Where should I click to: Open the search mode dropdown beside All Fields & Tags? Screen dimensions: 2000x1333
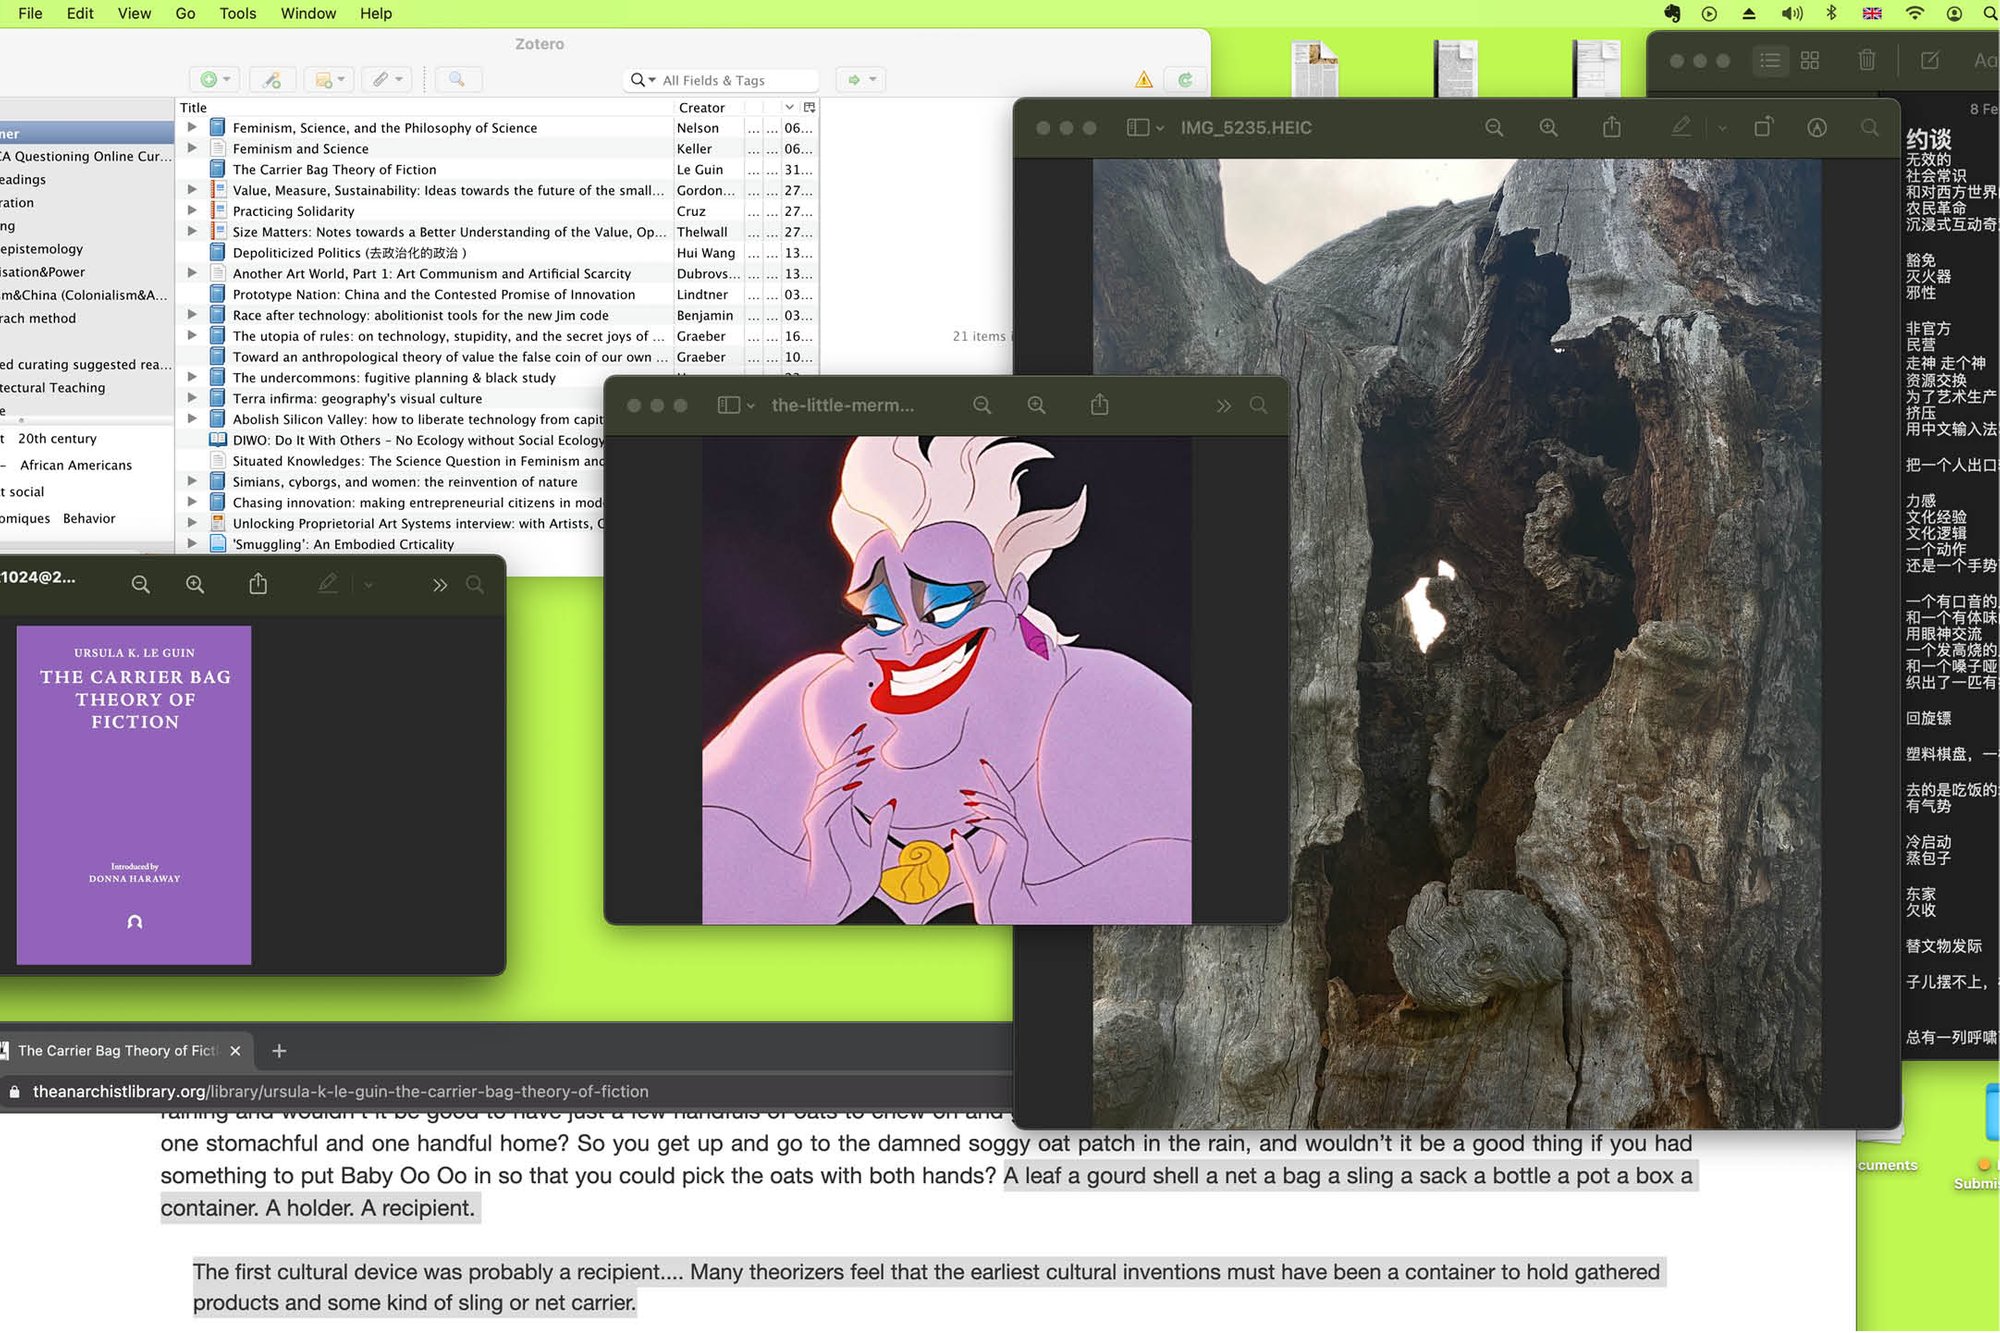642,80
